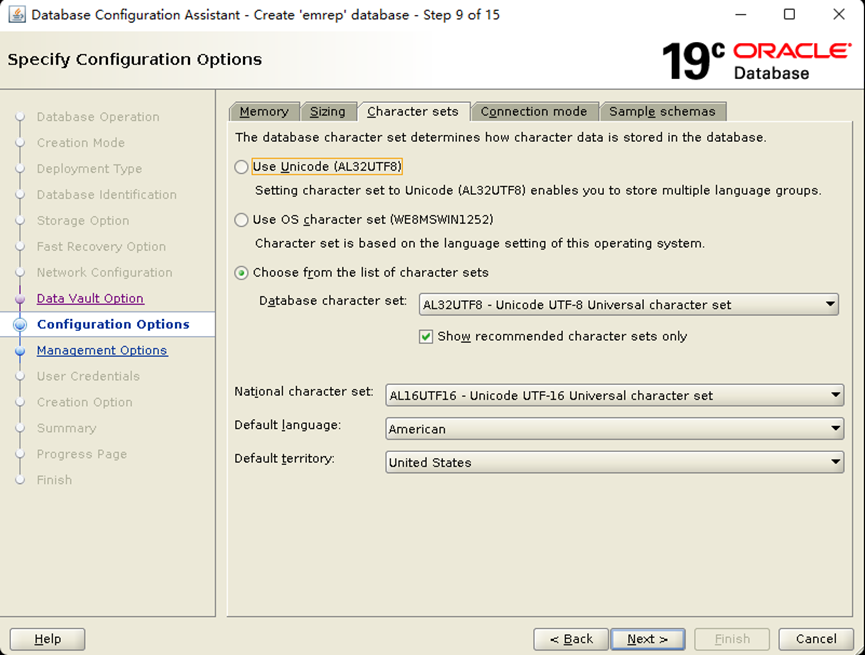Open the Default language dropdown
Screen dimensions: 865x655
pyautogui.click(x=615, y=429)
